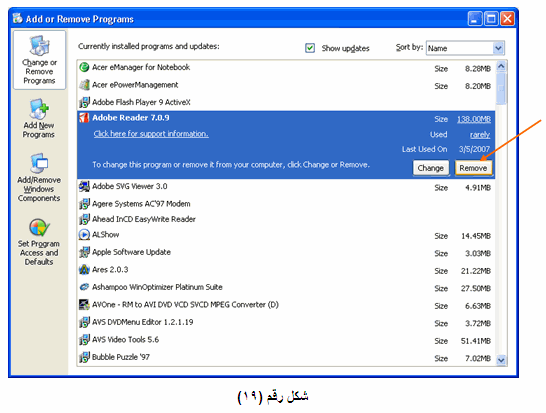Close the Add or Remove Programs window
The image size is (546, 413).
pos(507,18)
